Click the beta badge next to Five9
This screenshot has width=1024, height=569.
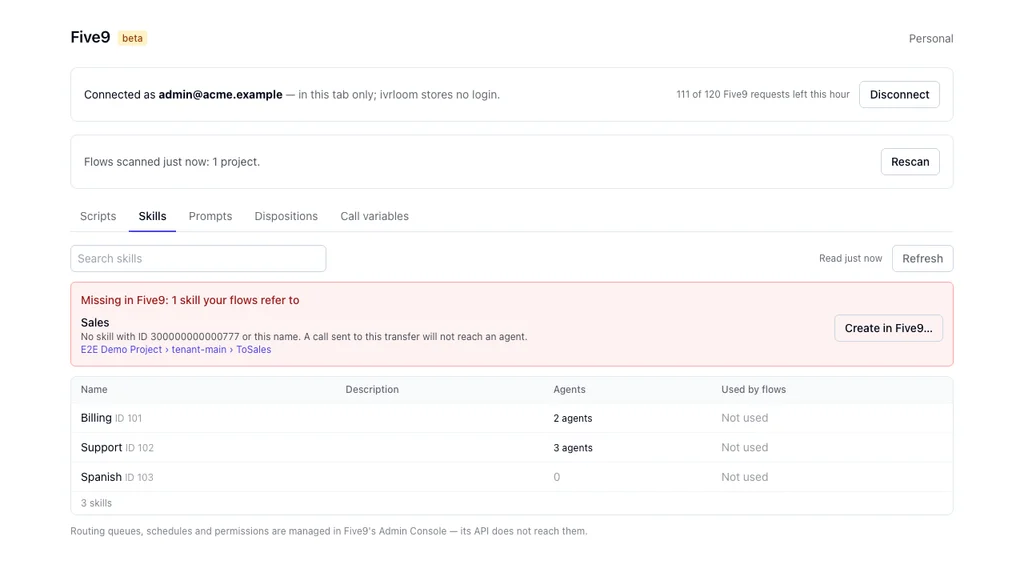pyautogui.click(x=132, y=38)
